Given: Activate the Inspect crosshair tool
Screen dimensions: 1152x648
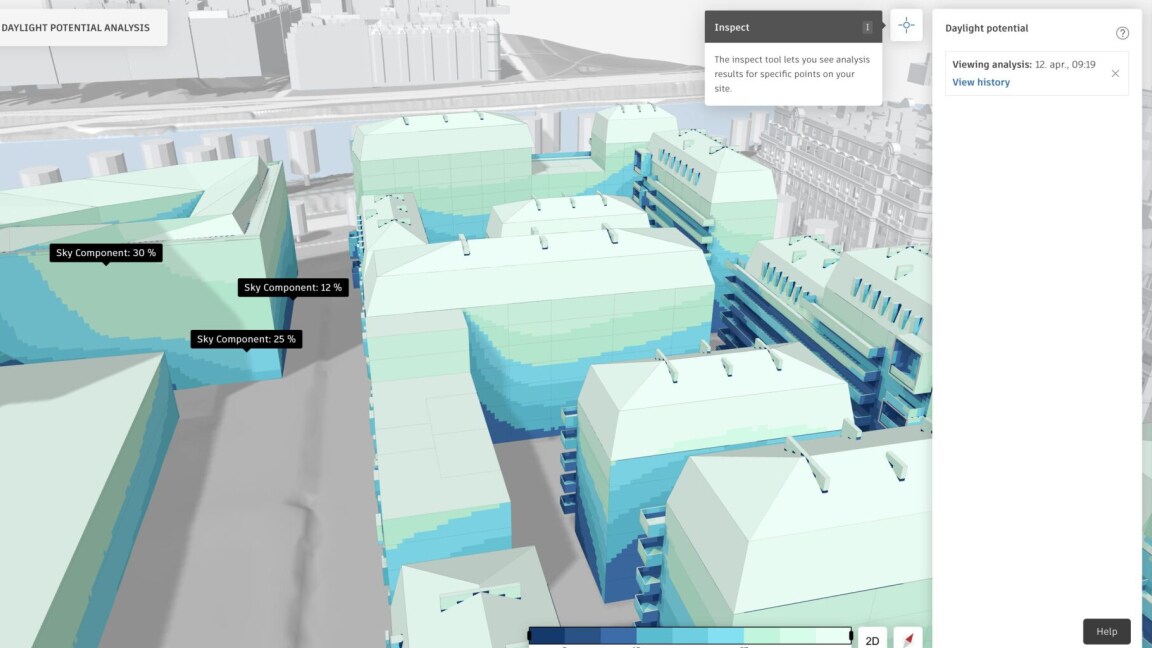Looking at the screenshot, I should tap(906, 26).
